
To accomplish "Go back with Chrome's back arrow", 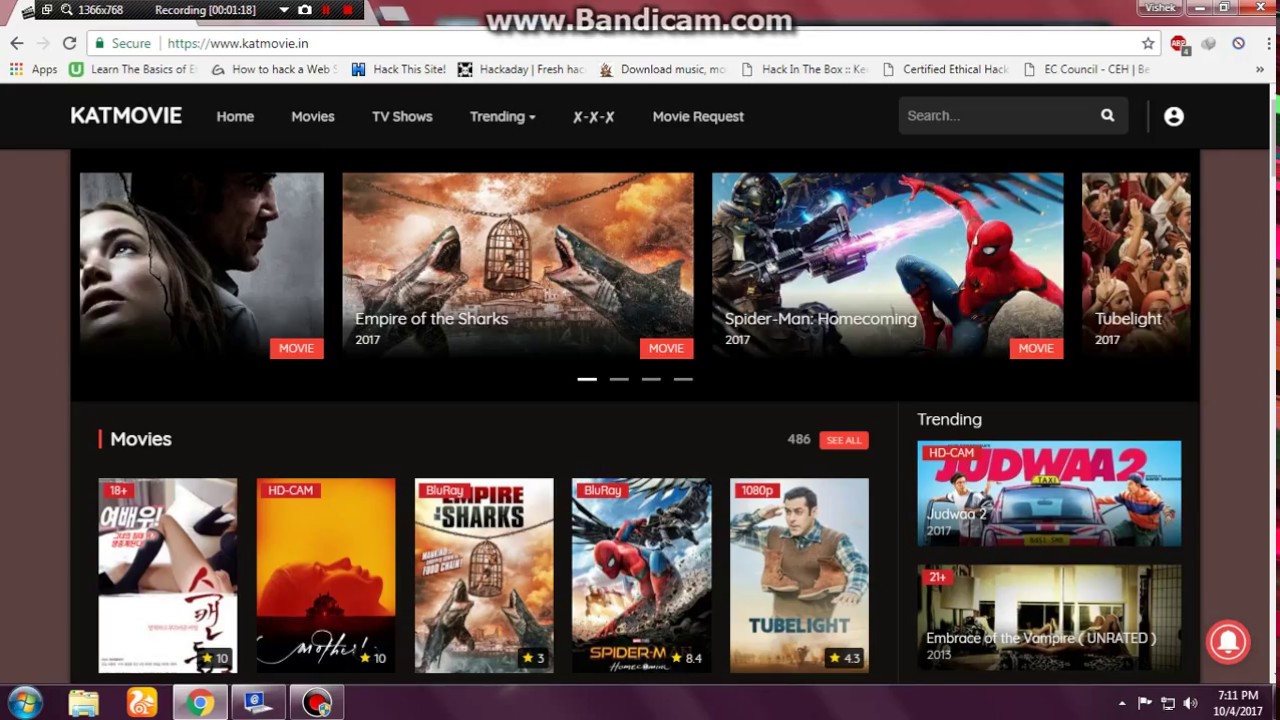I will [x=17, y=43].
